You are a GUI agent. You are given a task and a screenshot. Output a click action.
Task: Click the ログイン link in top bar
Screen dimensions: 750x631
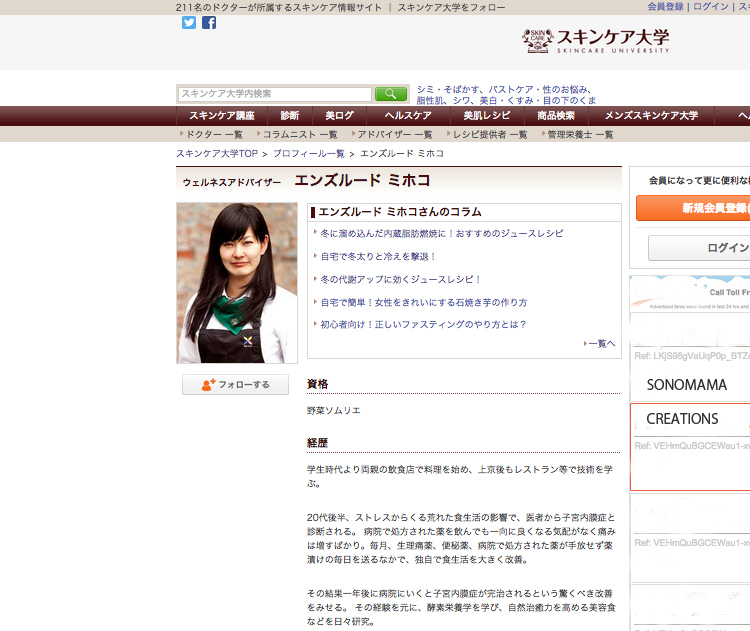click(711, 7)
